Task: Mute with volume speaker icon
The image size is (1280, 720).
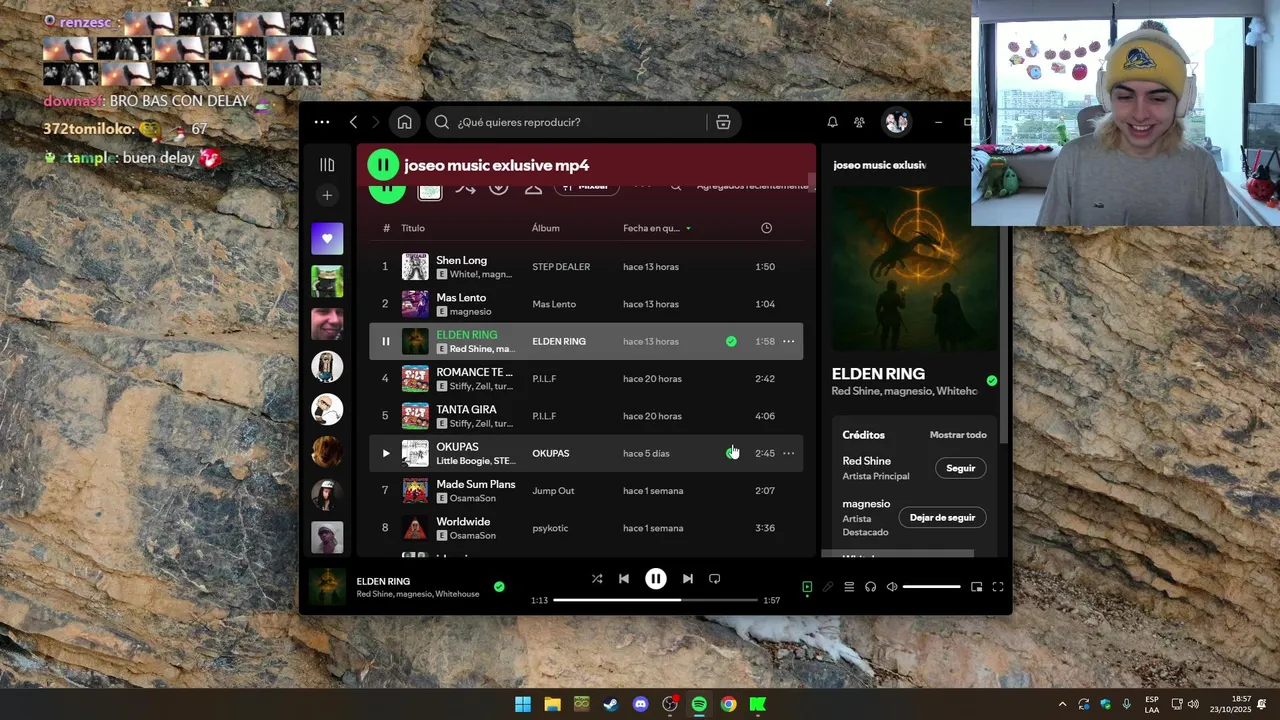Action: (x=892, y=587)
